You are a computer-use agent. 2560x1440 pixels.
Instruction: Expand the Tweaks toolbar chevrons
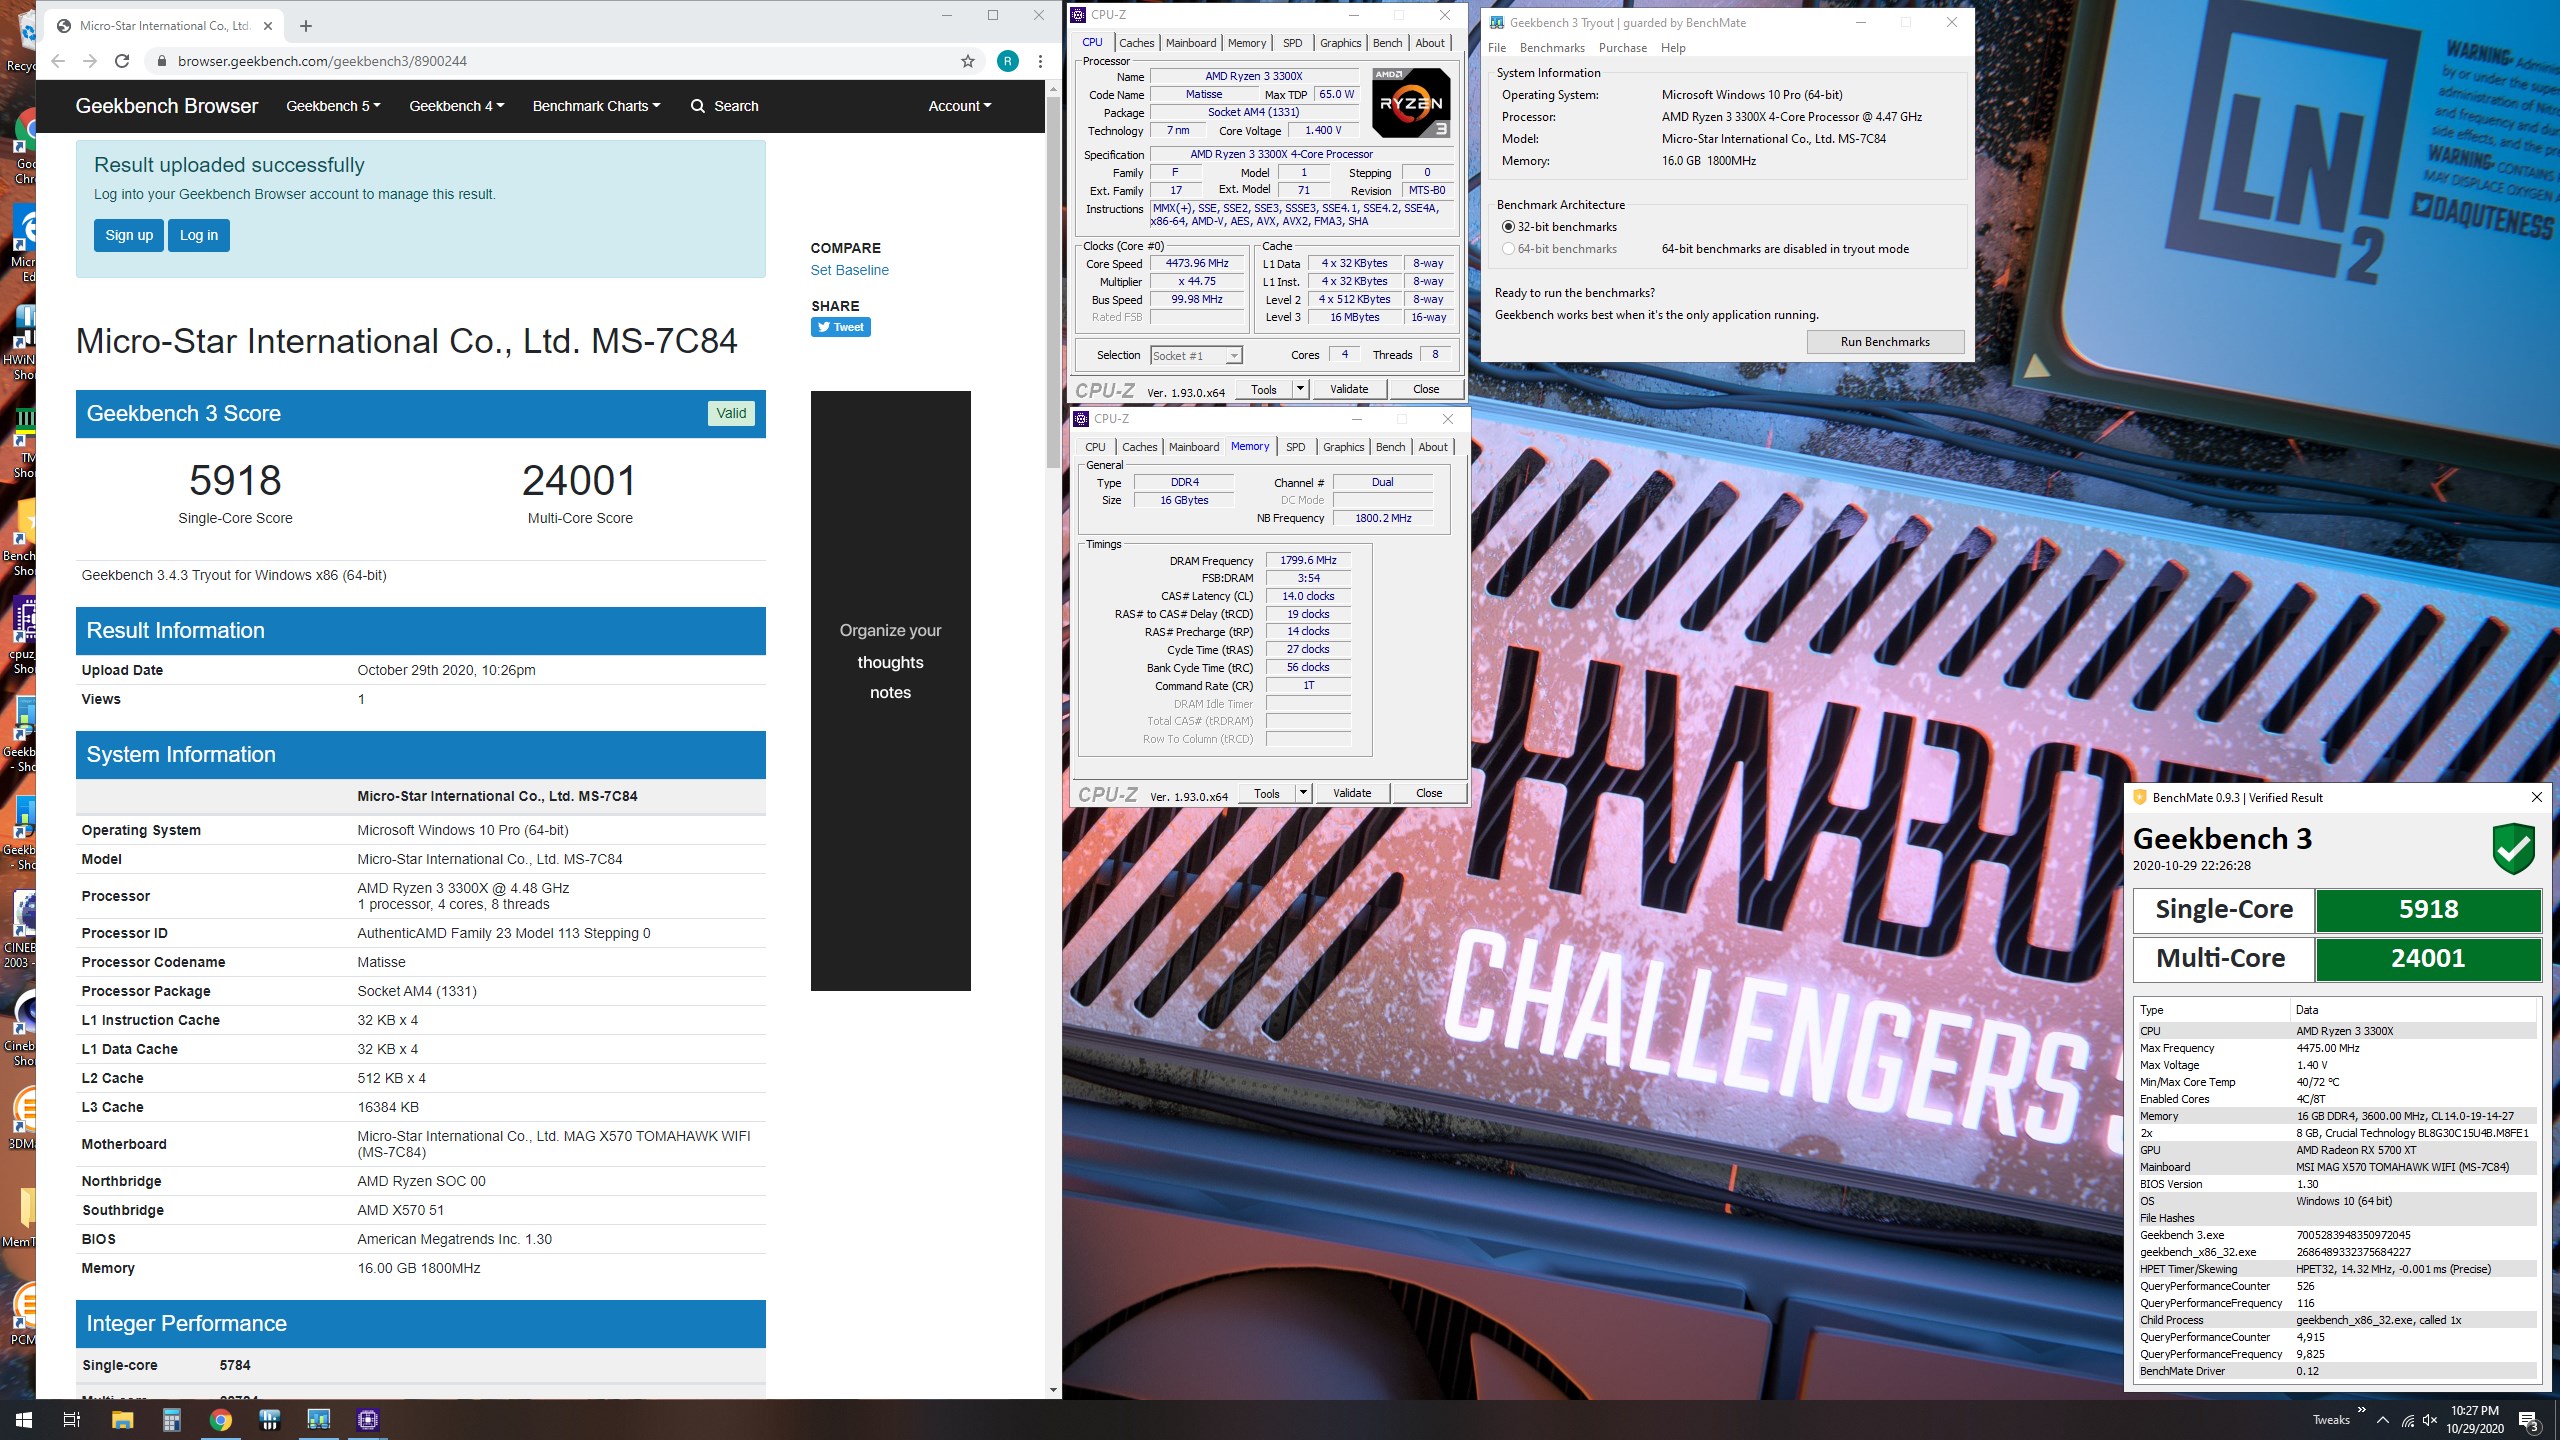[x=2361, y=1410]
